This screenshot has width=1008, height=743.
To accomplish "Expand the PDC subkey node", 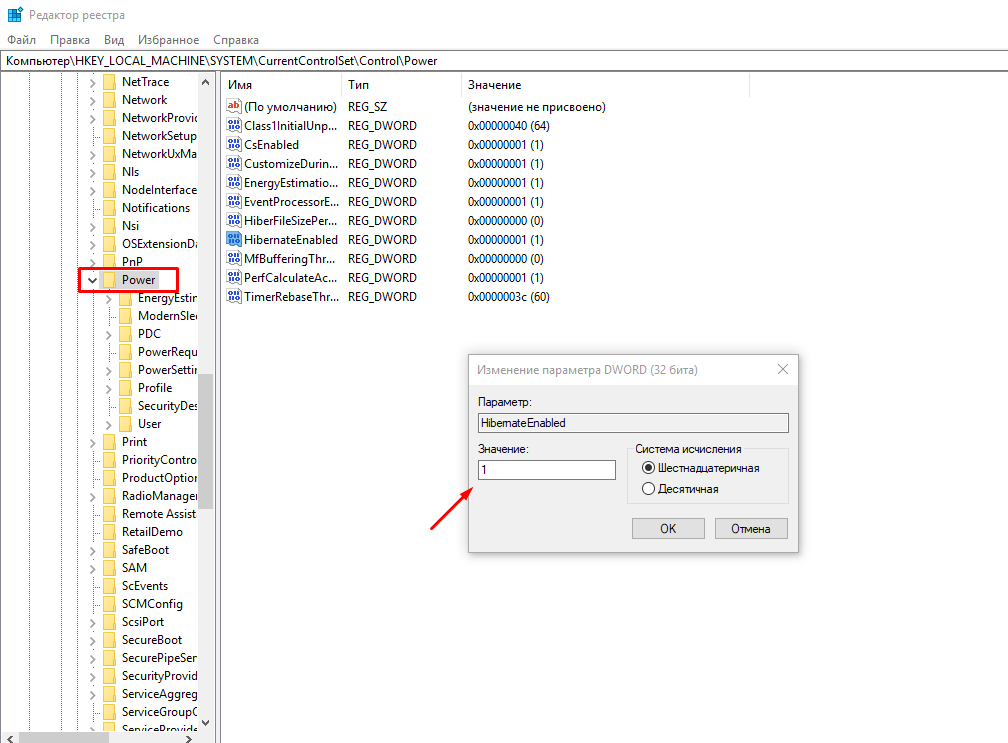I will (109, 334).
